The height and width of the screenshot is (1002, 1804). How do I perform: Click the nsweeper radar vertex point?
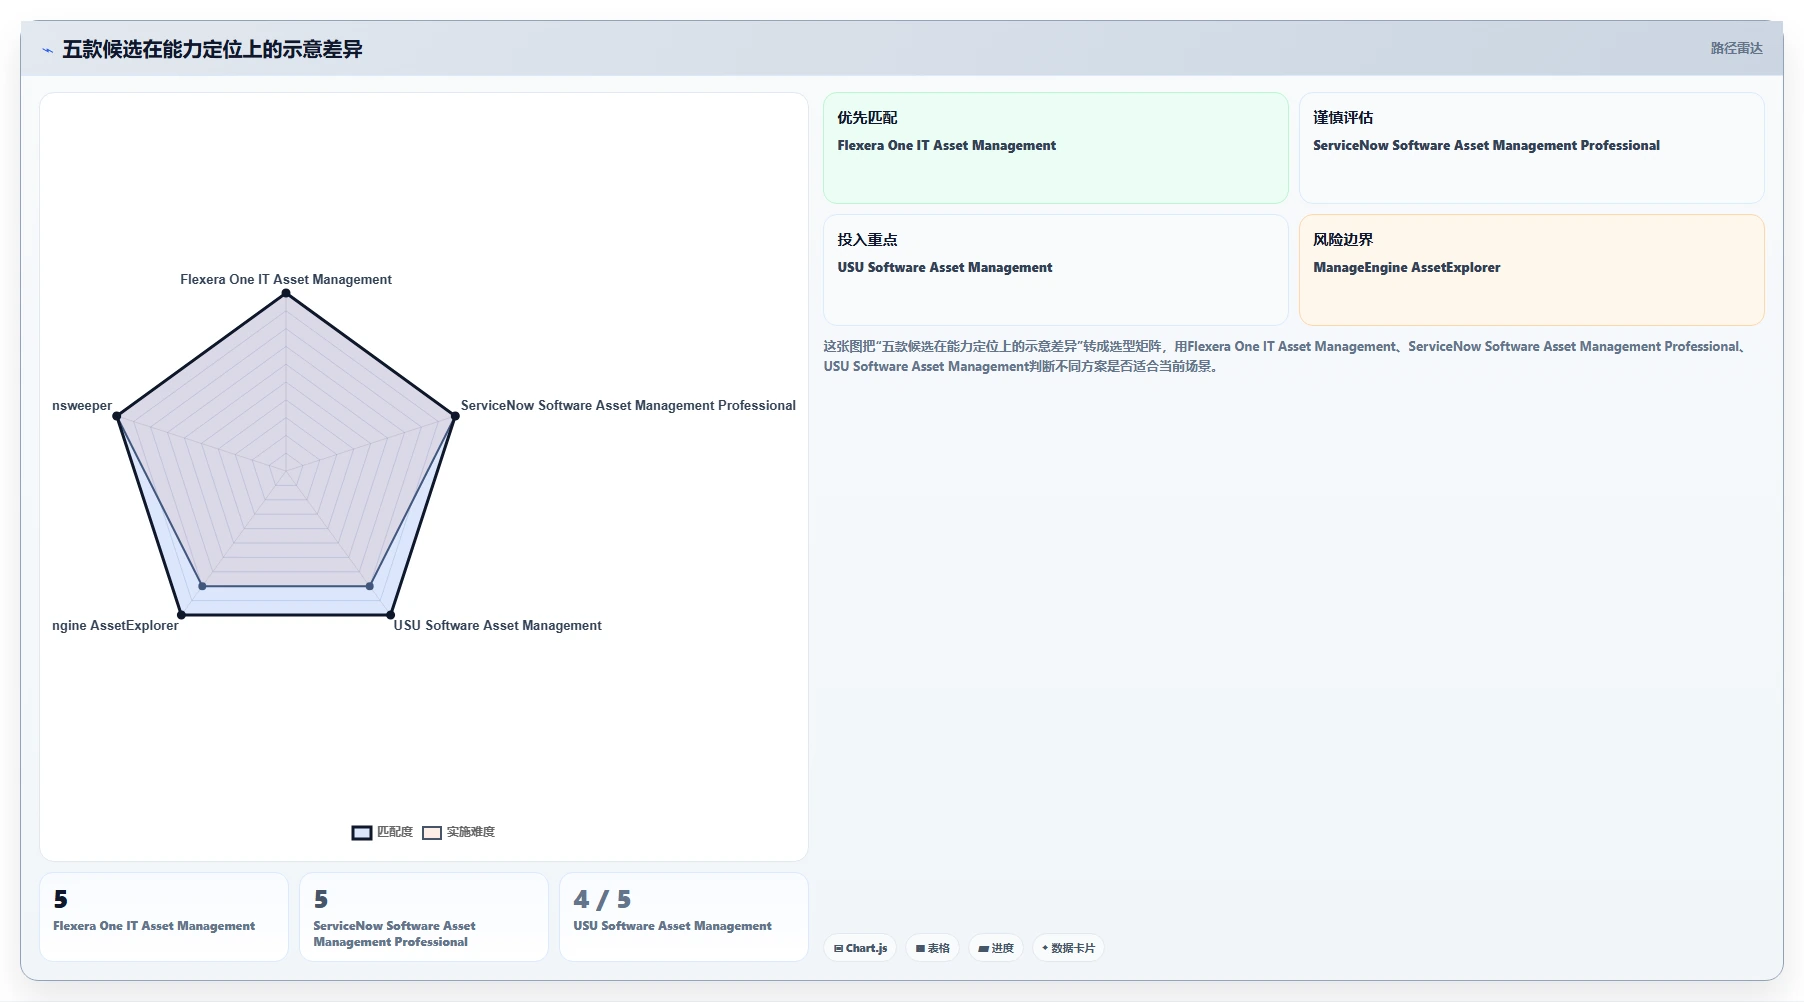[117, 416]
